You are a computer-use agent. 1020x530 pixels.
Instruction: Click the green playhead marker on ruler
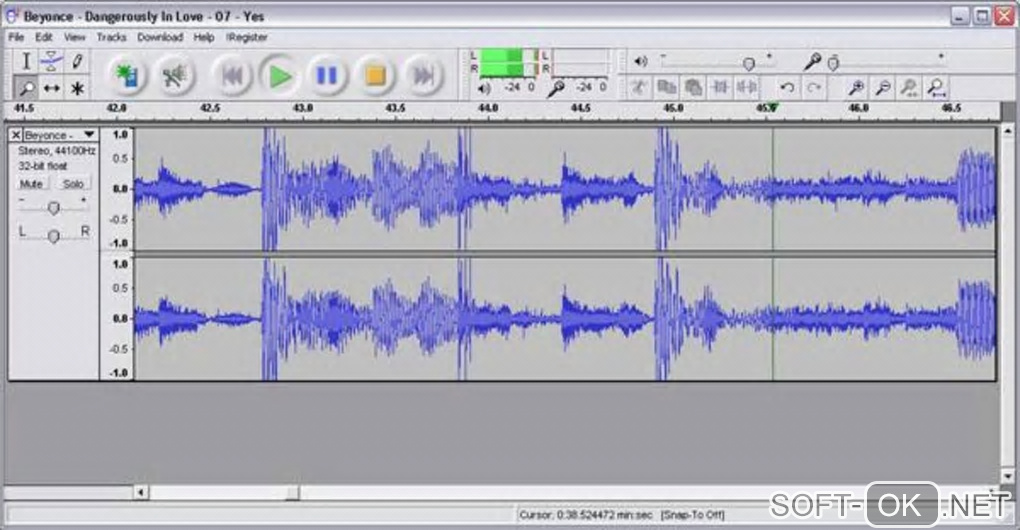[773, 108]
